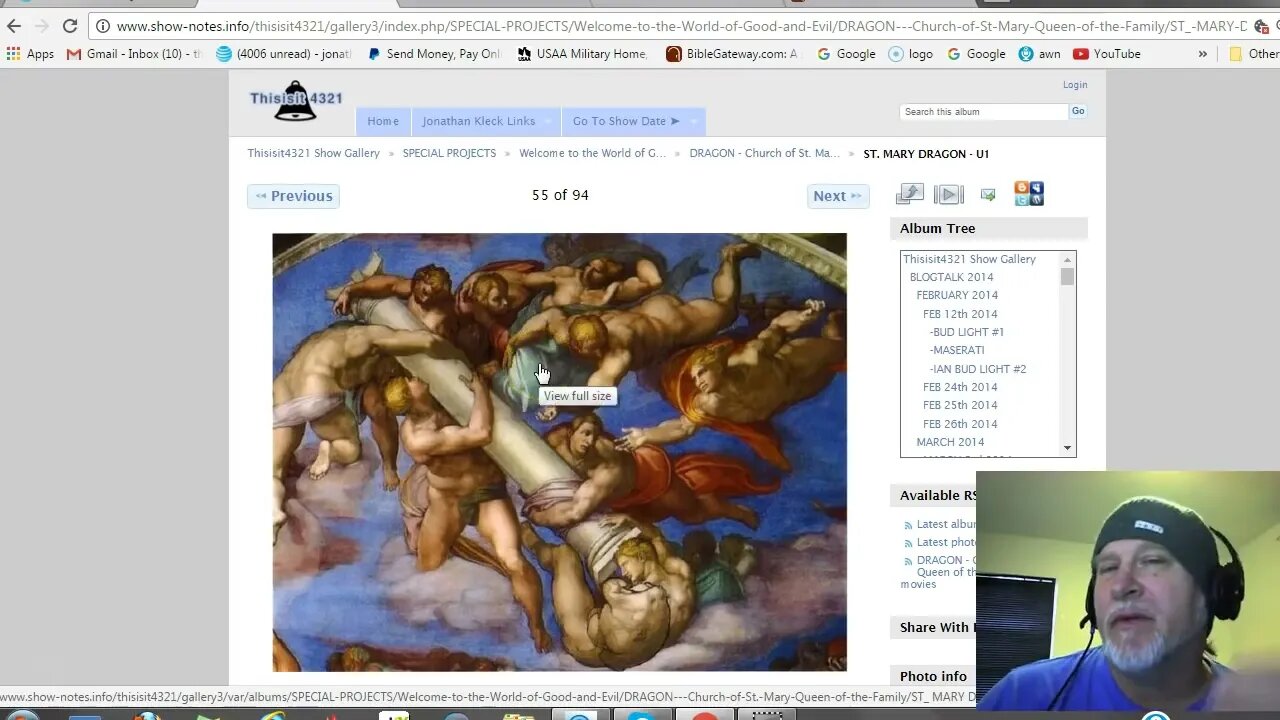Open the Other bookmarks folder

(x=1254, y=54)
